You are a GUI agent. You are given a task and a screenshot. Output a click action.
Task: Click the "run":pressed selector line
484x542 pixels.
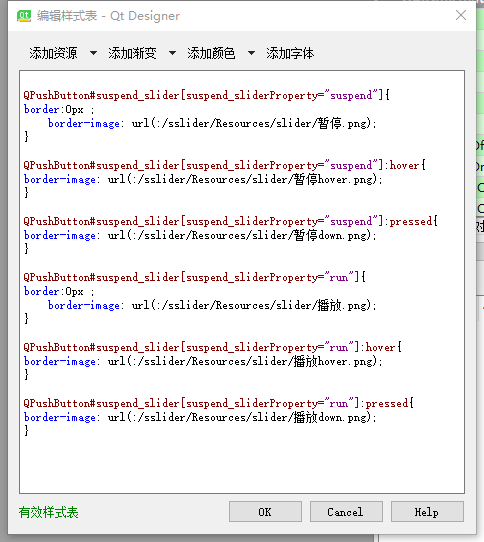(x=218, y=403)
